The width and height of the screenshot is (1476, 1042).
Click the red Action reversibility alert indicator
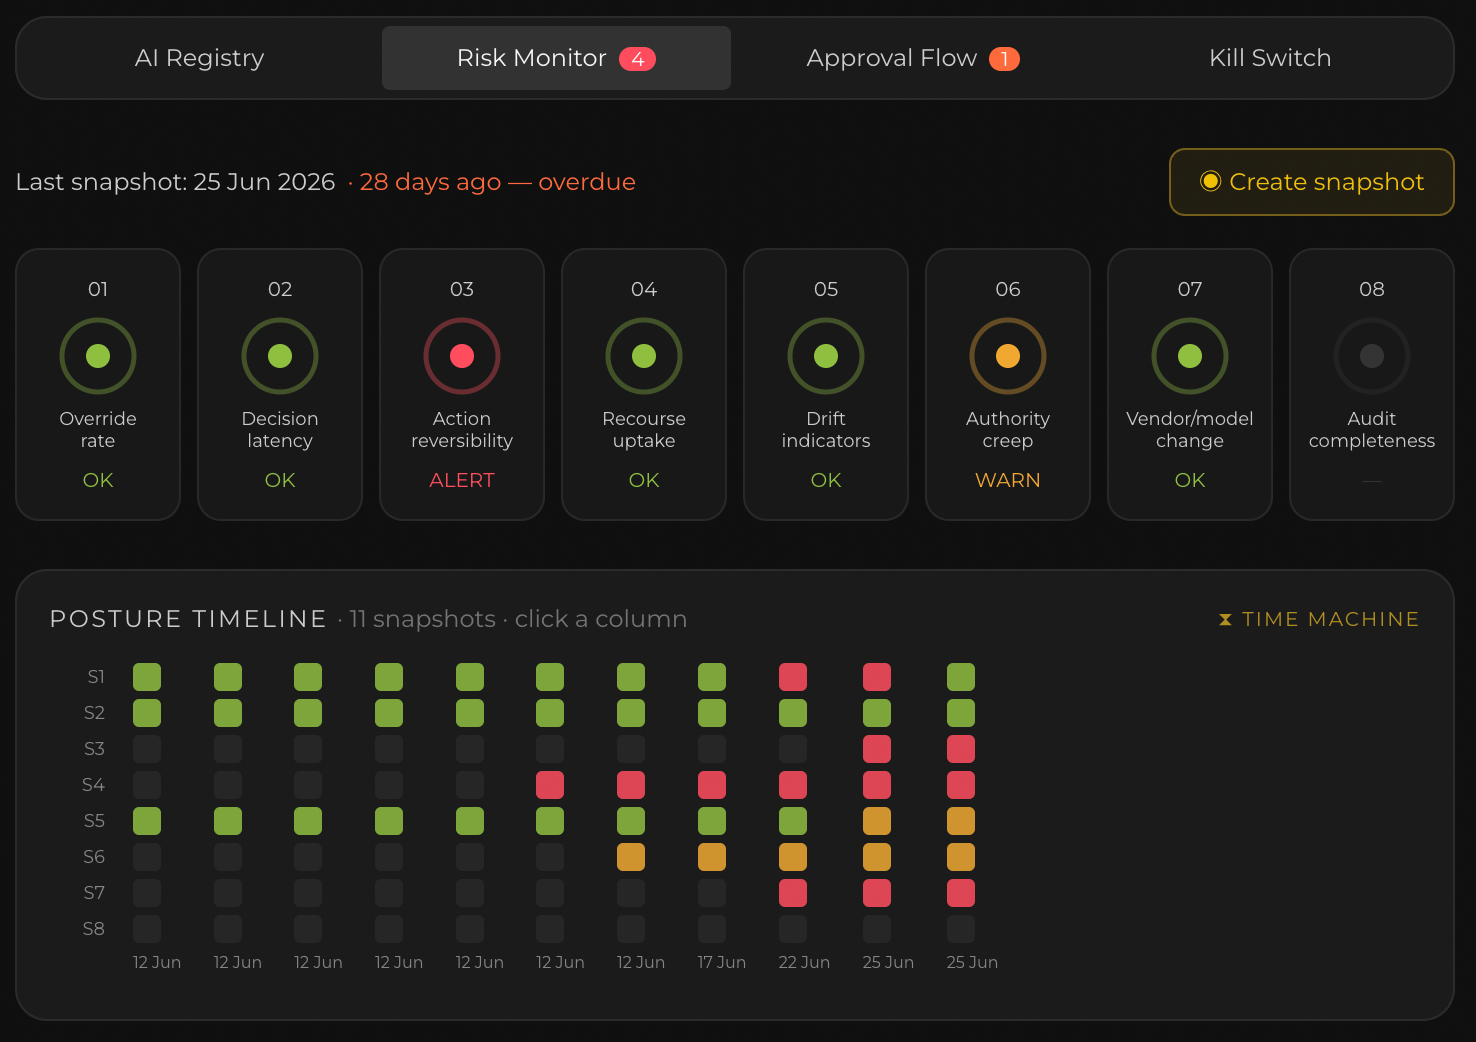pyautogui.click(x=462, y=356)
